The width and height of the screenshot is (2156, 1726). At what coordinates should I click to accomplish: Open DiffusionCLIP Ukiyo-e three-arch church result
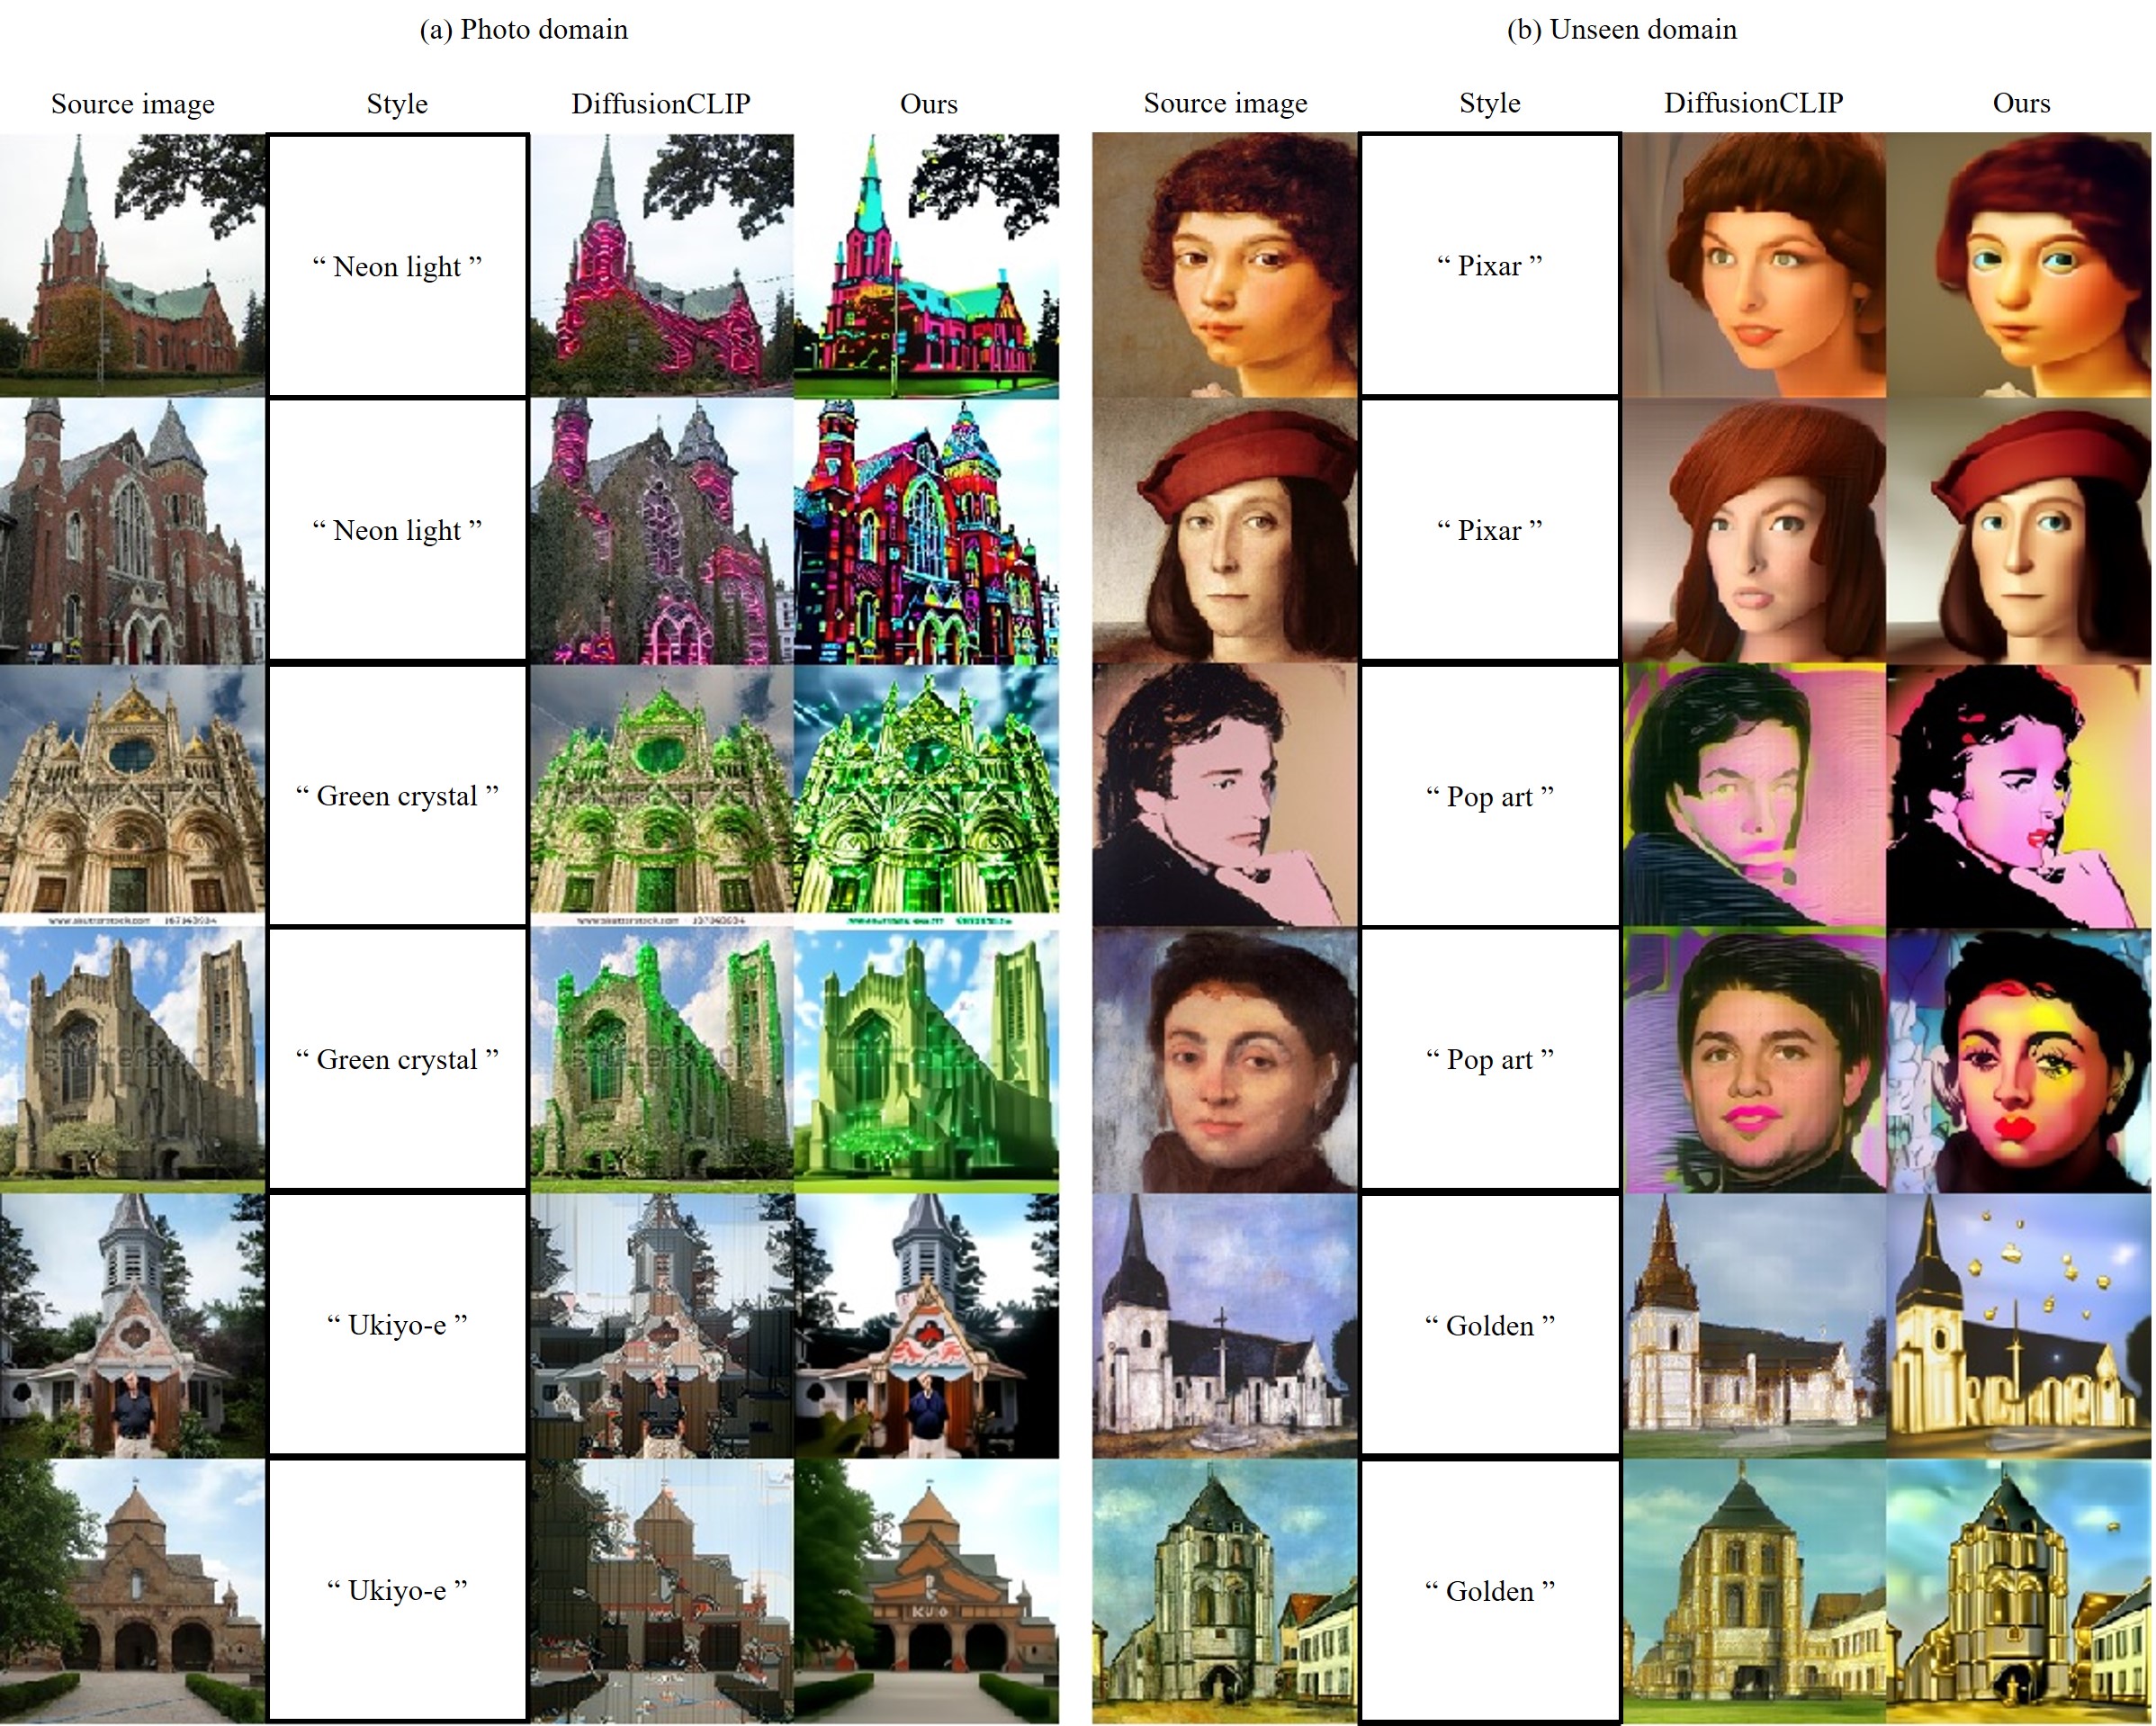pos(662,1591)
